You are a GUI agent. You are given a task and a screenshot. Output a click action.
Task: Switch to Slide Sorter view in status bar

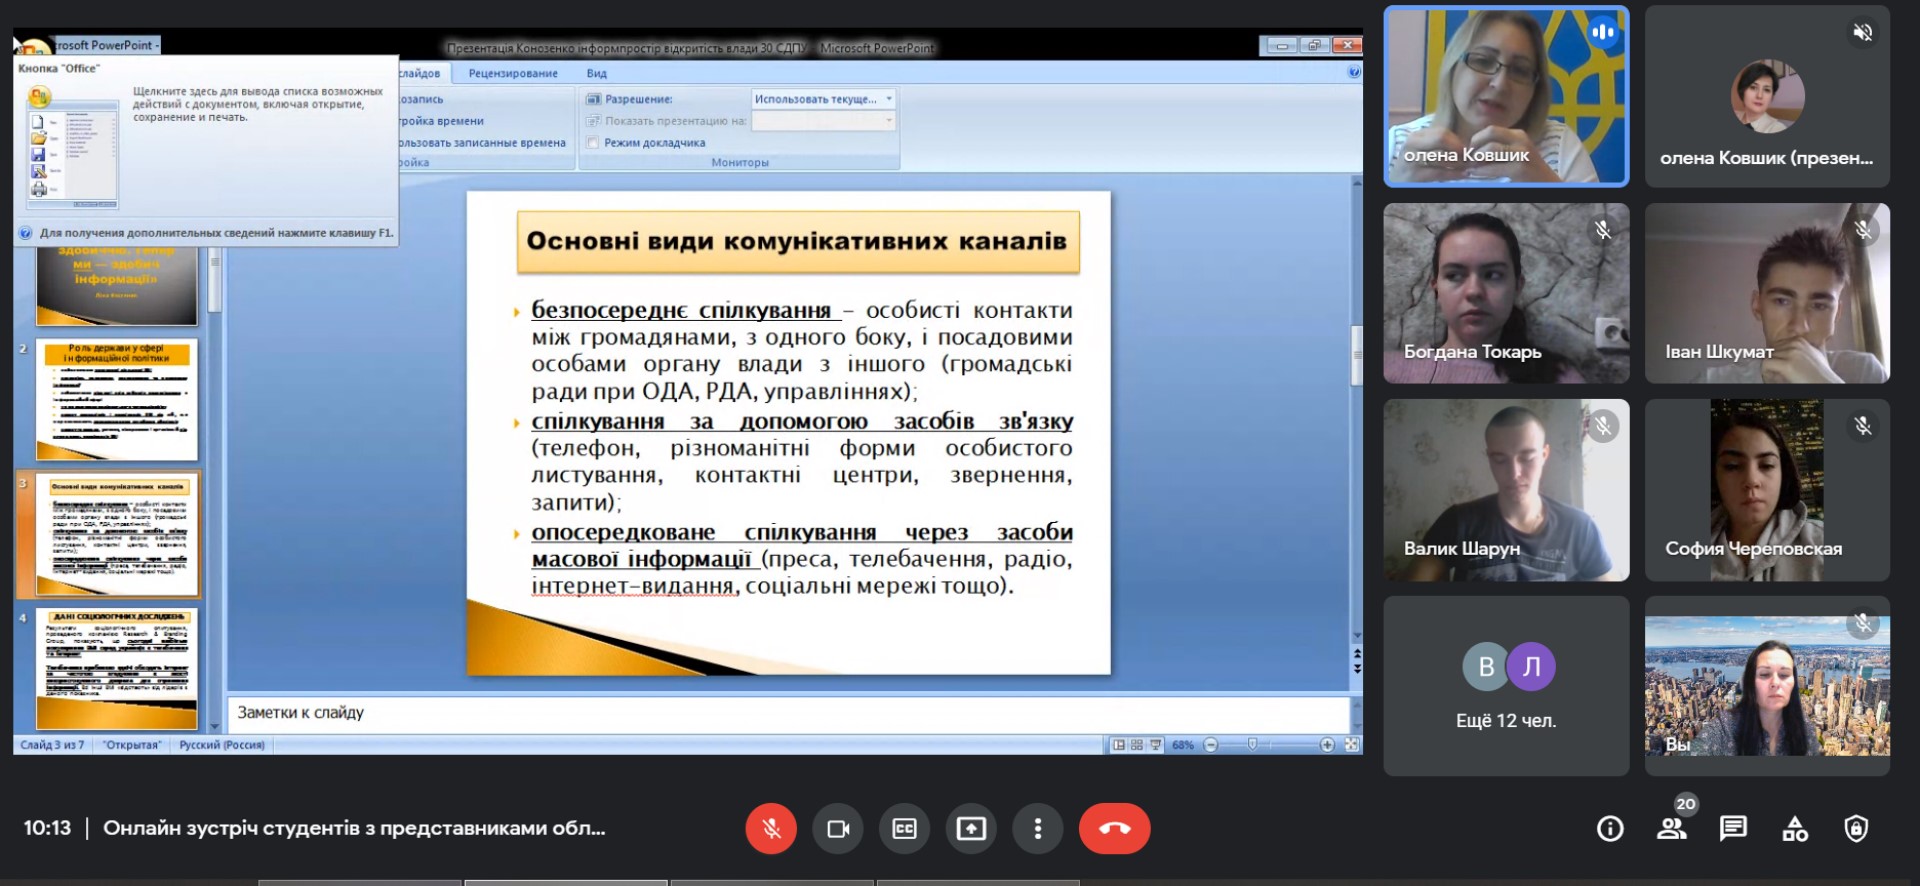(1137, 745)
